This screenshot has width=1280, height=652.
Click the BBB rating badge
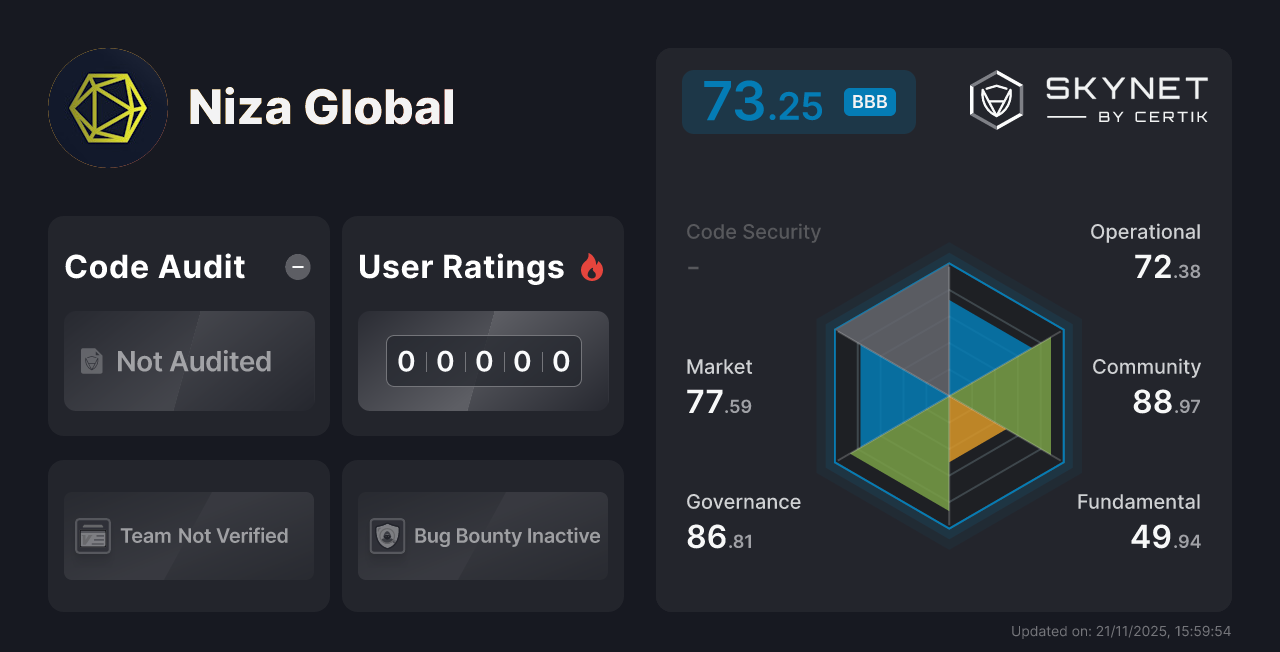pyautogui.click(x=868, y=101)
